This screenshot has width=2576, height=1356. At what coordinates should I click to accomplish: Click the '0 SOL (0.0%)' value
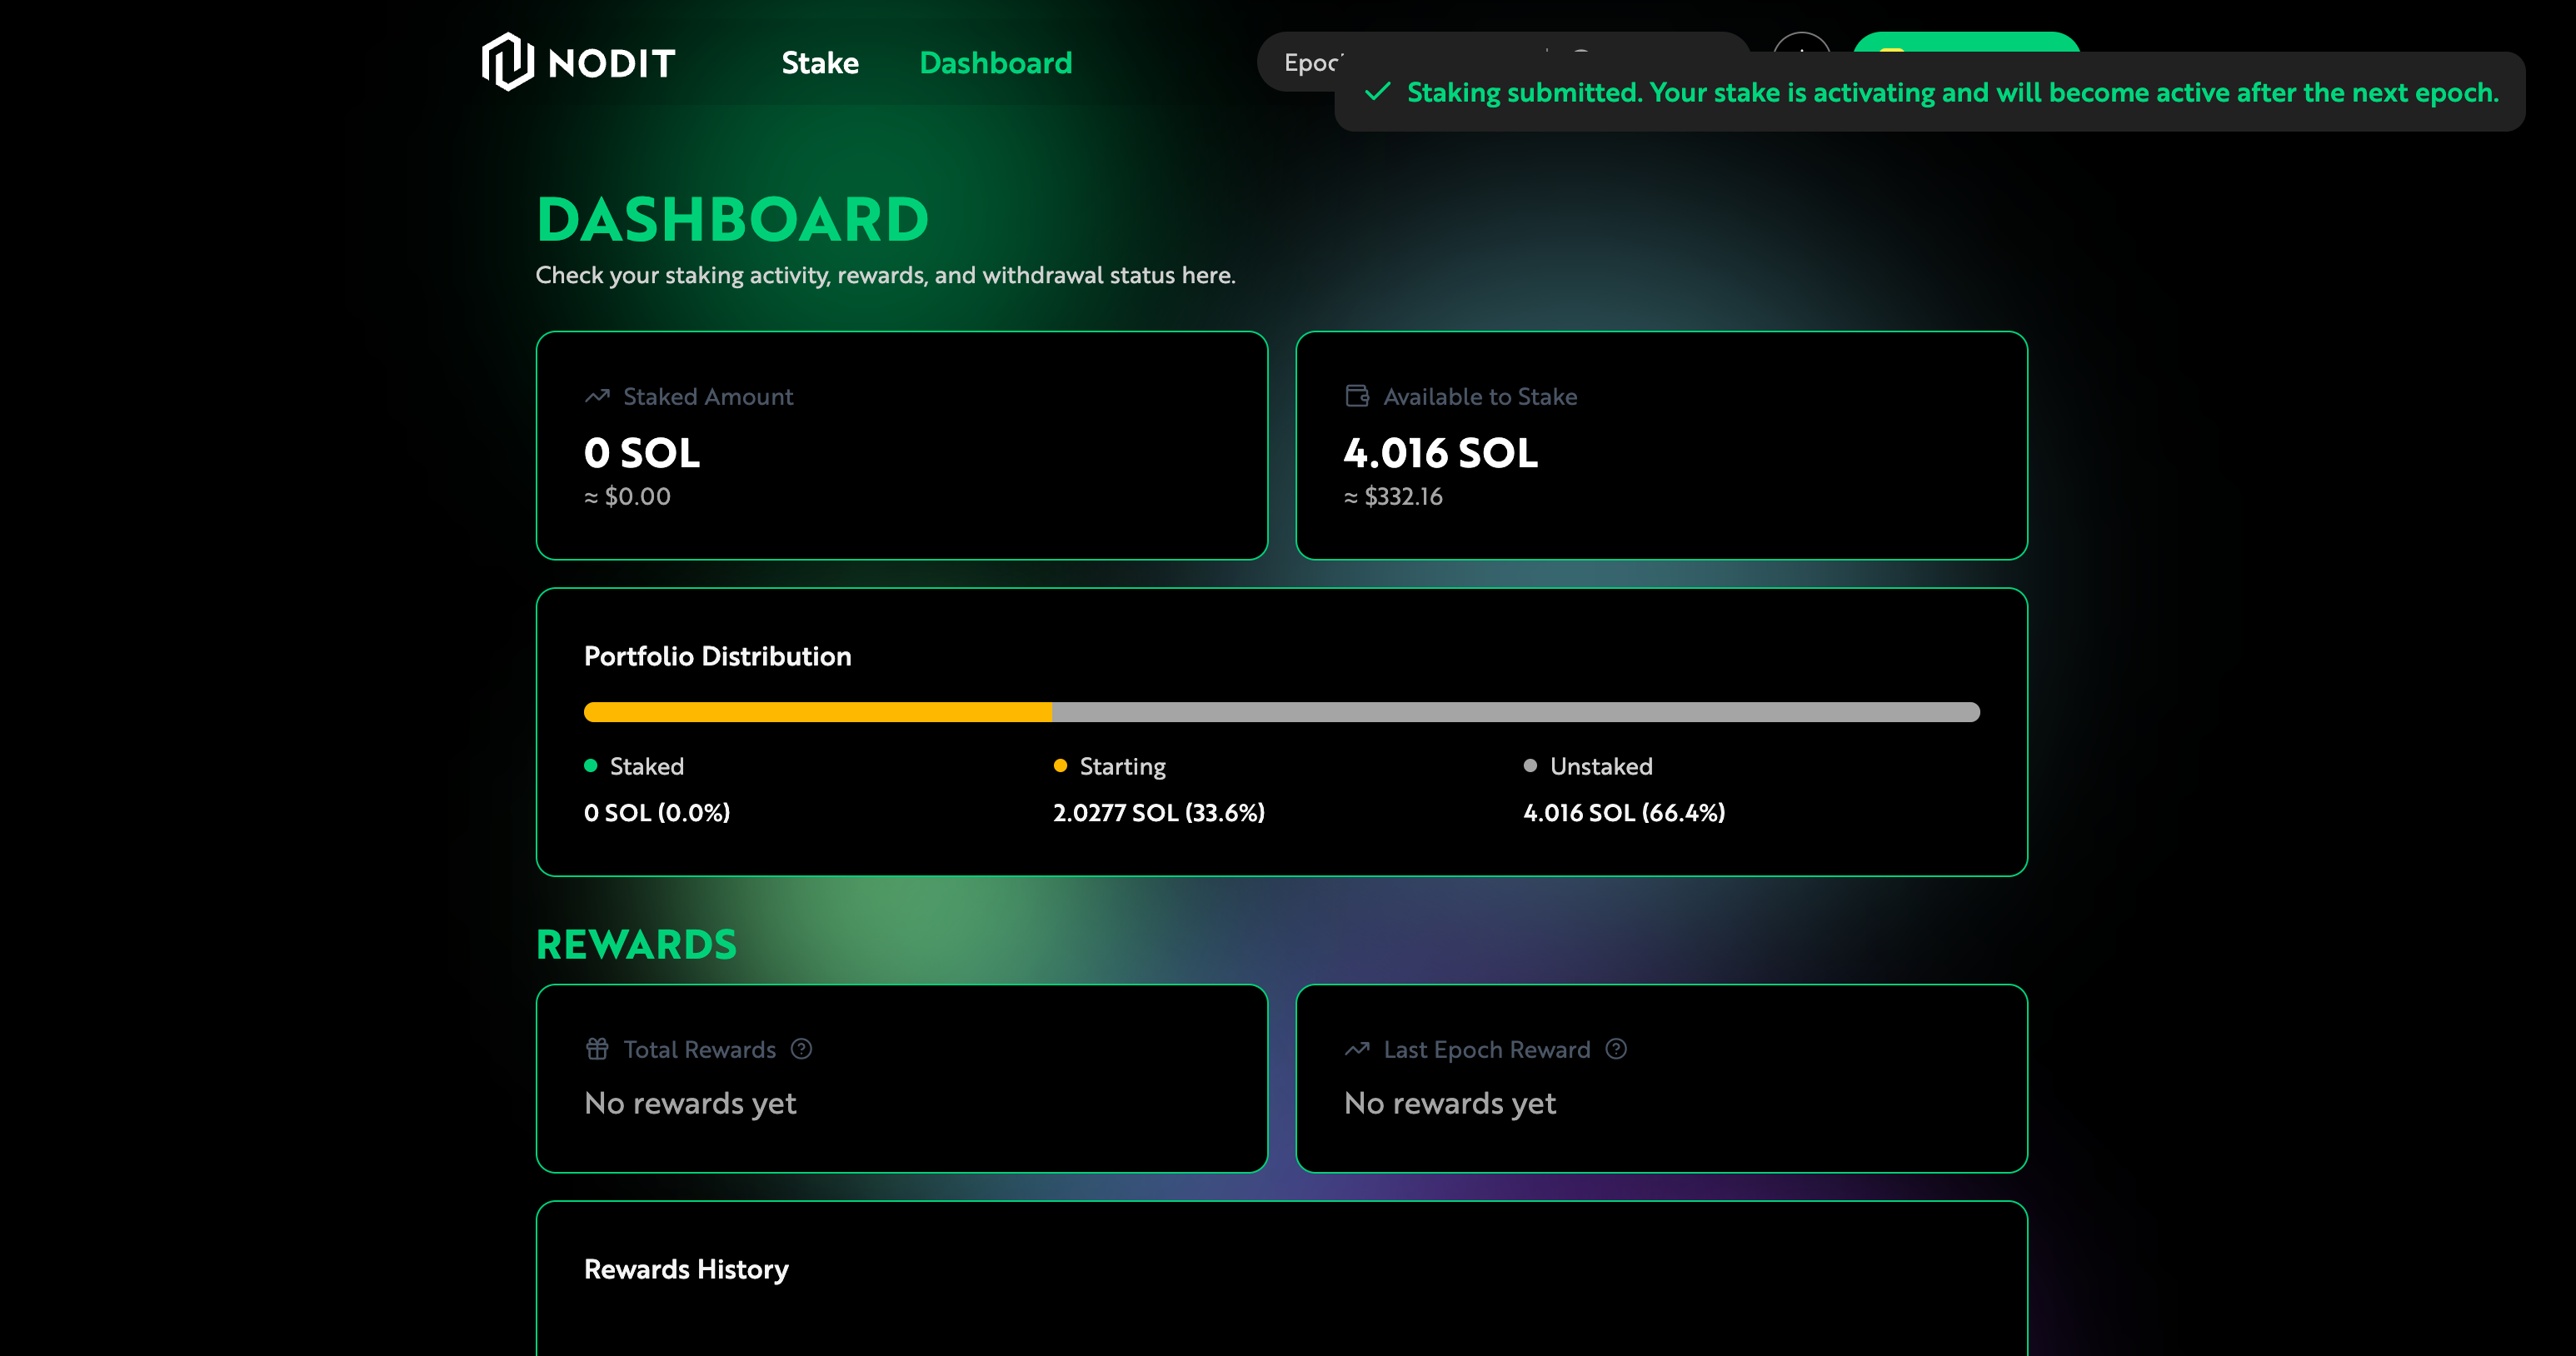pos(657,812)
